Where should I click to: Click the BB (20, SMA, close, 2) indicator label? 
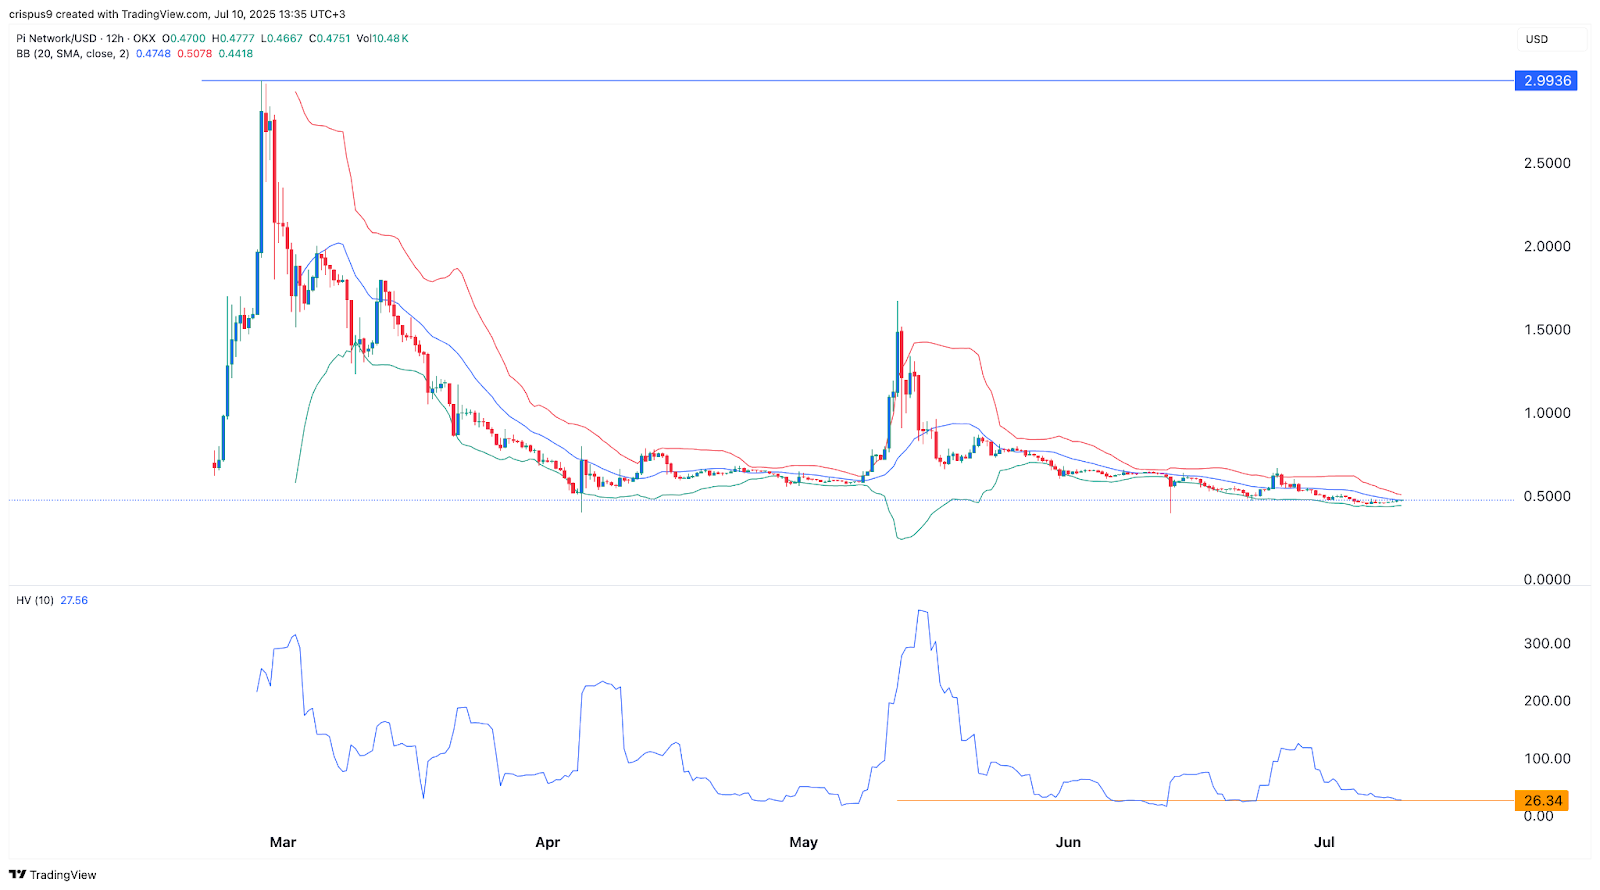coord(72,54)
